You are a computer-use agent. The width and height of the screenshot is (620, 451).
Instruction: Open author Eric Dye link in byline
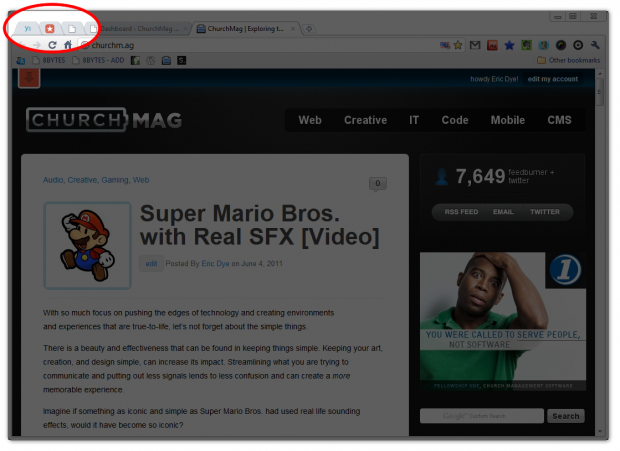[215, 264]
